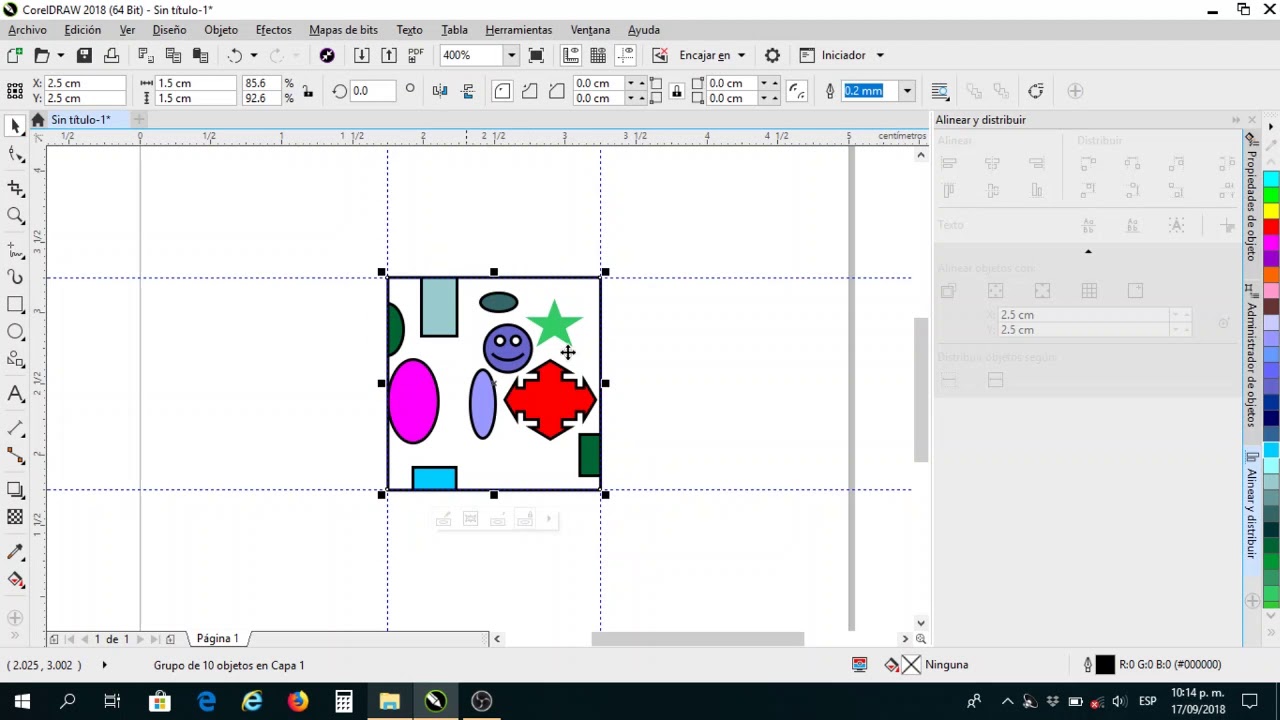Mirror the selection vertically
Image resolution: width=1280 pixels, height=720 pixels.
tap(467, 91)
